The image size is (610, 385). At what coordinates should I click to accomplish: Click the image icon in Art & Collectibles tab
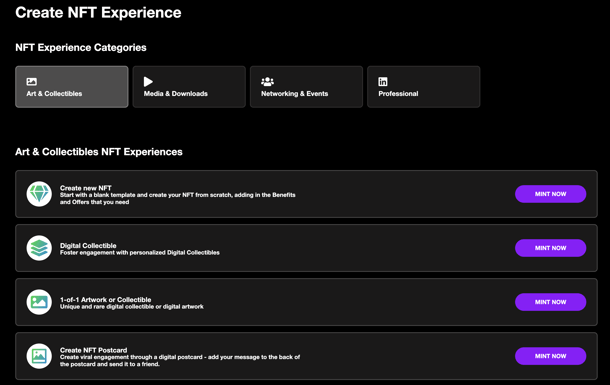32,82
